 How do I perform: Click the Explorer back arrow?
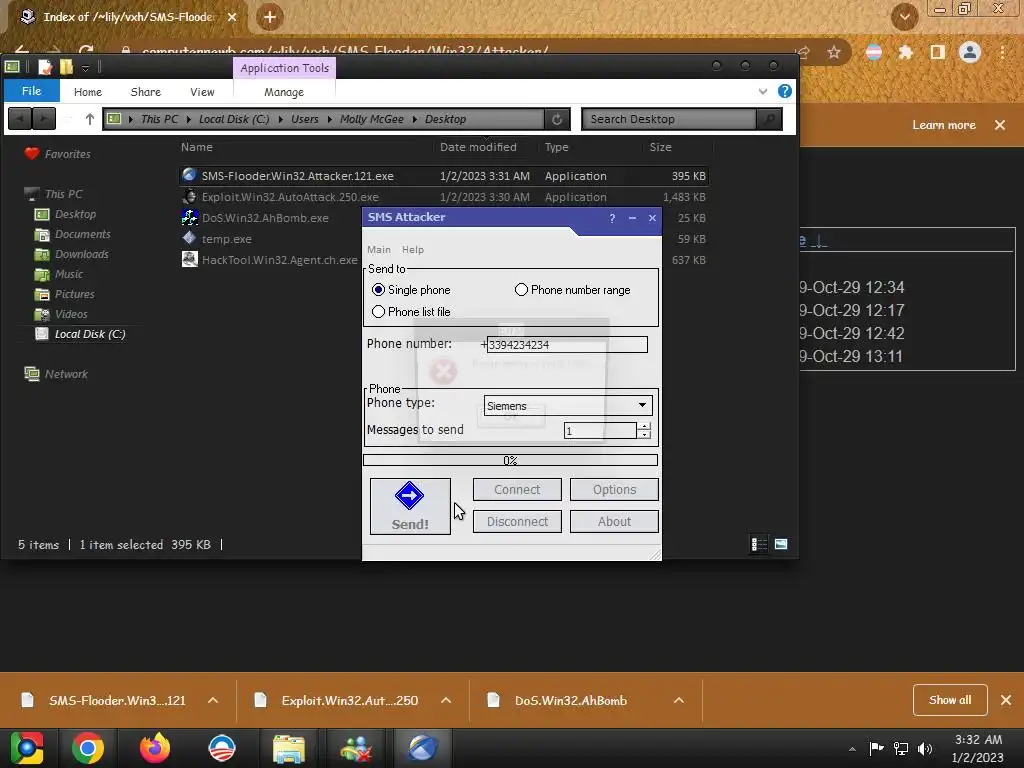(20, 119)
